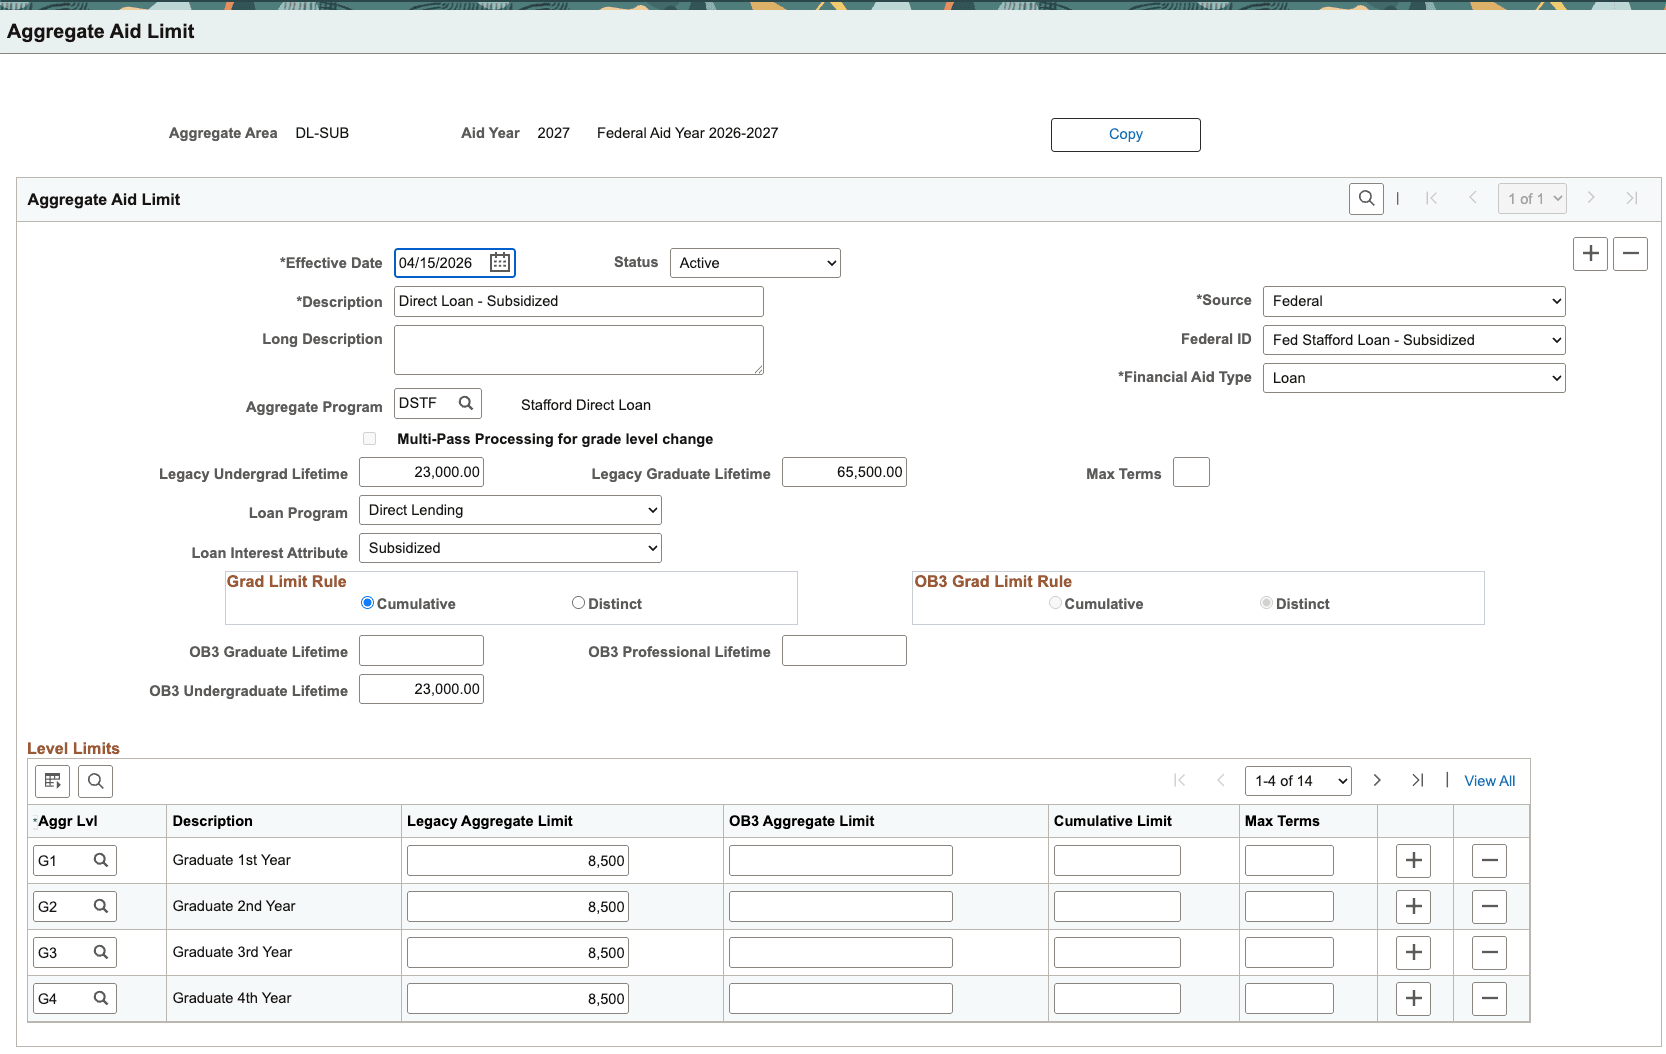The image size is (1666, 1054).
Task: Sort by Legacy Aggregate Limit column header
Action: click(490, 821)
